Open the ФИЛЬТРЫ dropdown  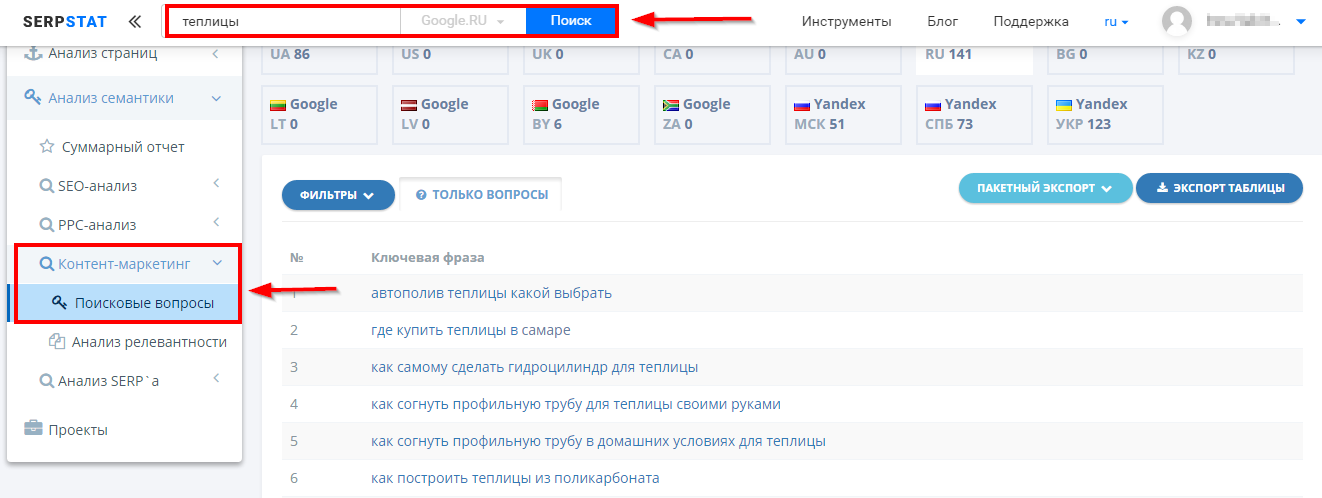click(338, 195)
